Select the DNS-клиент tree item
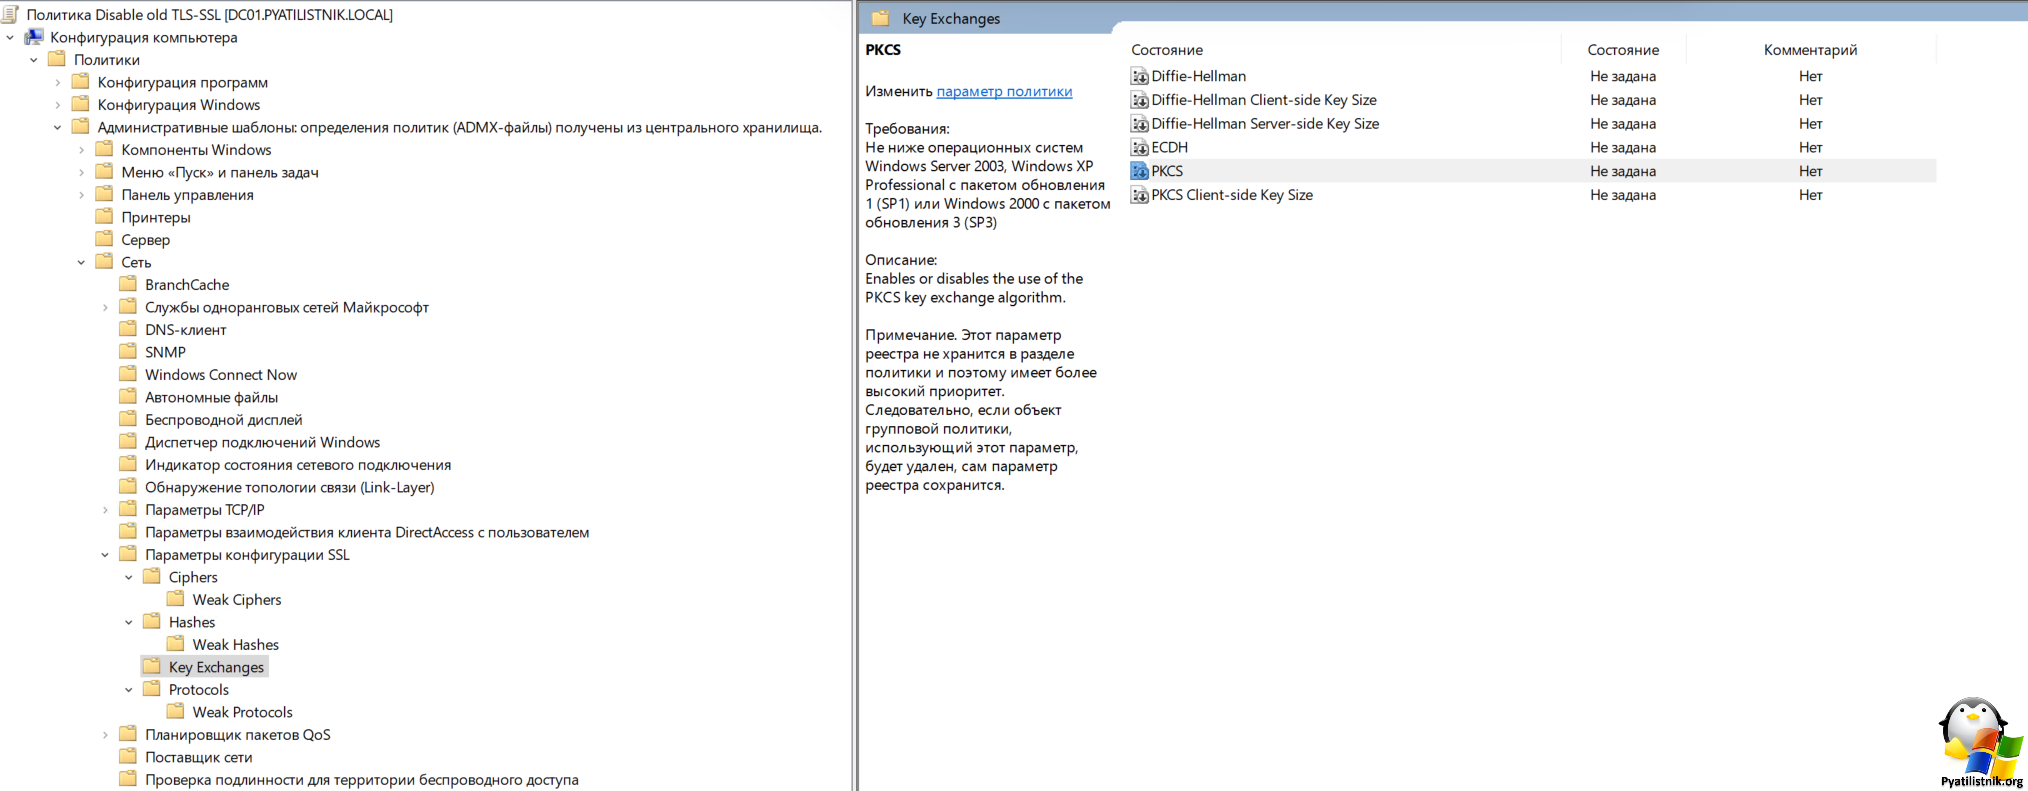This screenshot has width=2028, height=791. point(185,330)
